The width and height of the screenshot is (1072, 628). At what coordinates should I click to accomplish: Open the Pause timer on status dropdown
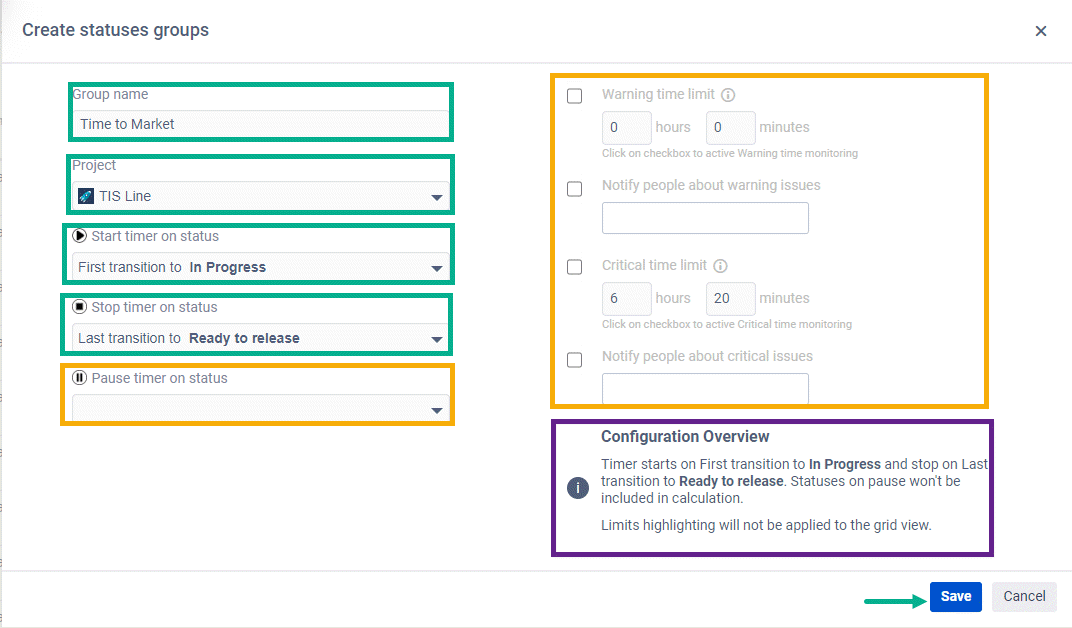(260, 409)
